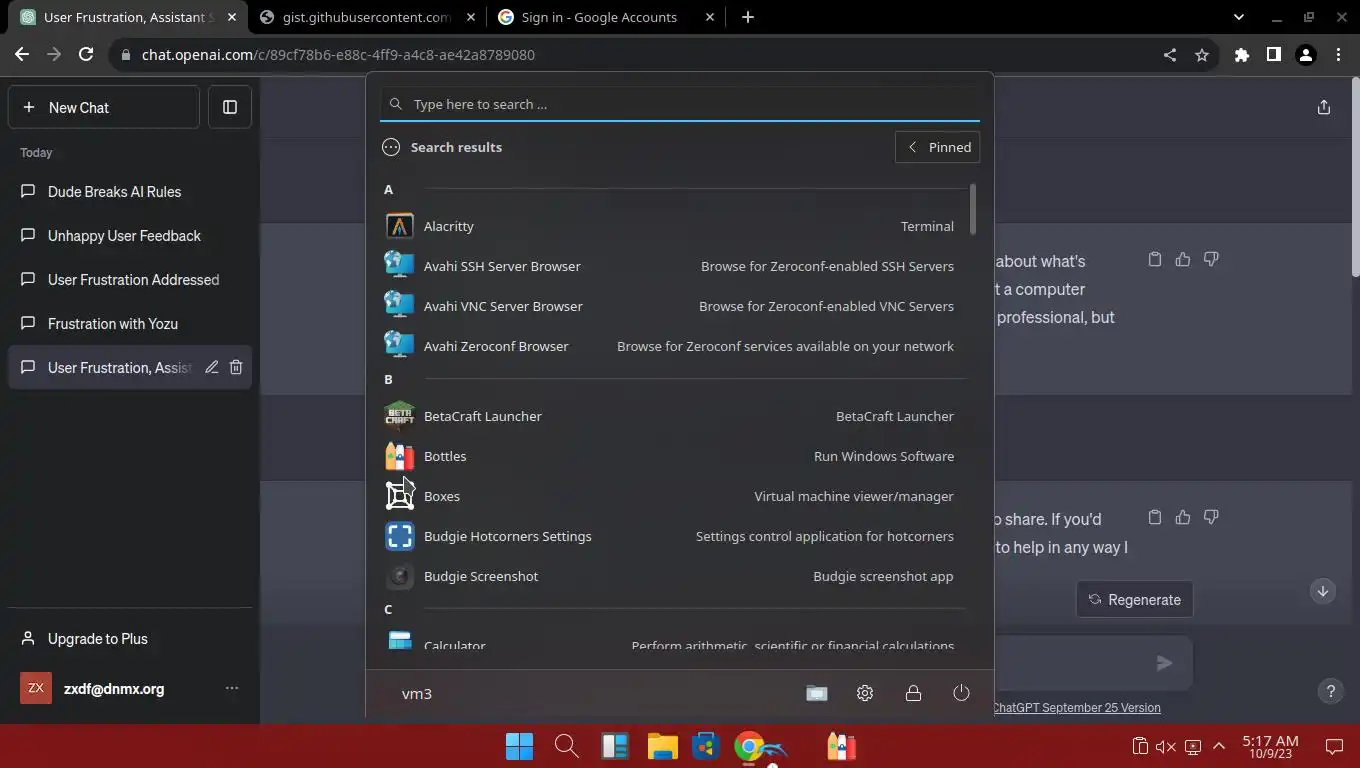Open Avahi Zeroconf Browser entry

[x=669, y=346]
